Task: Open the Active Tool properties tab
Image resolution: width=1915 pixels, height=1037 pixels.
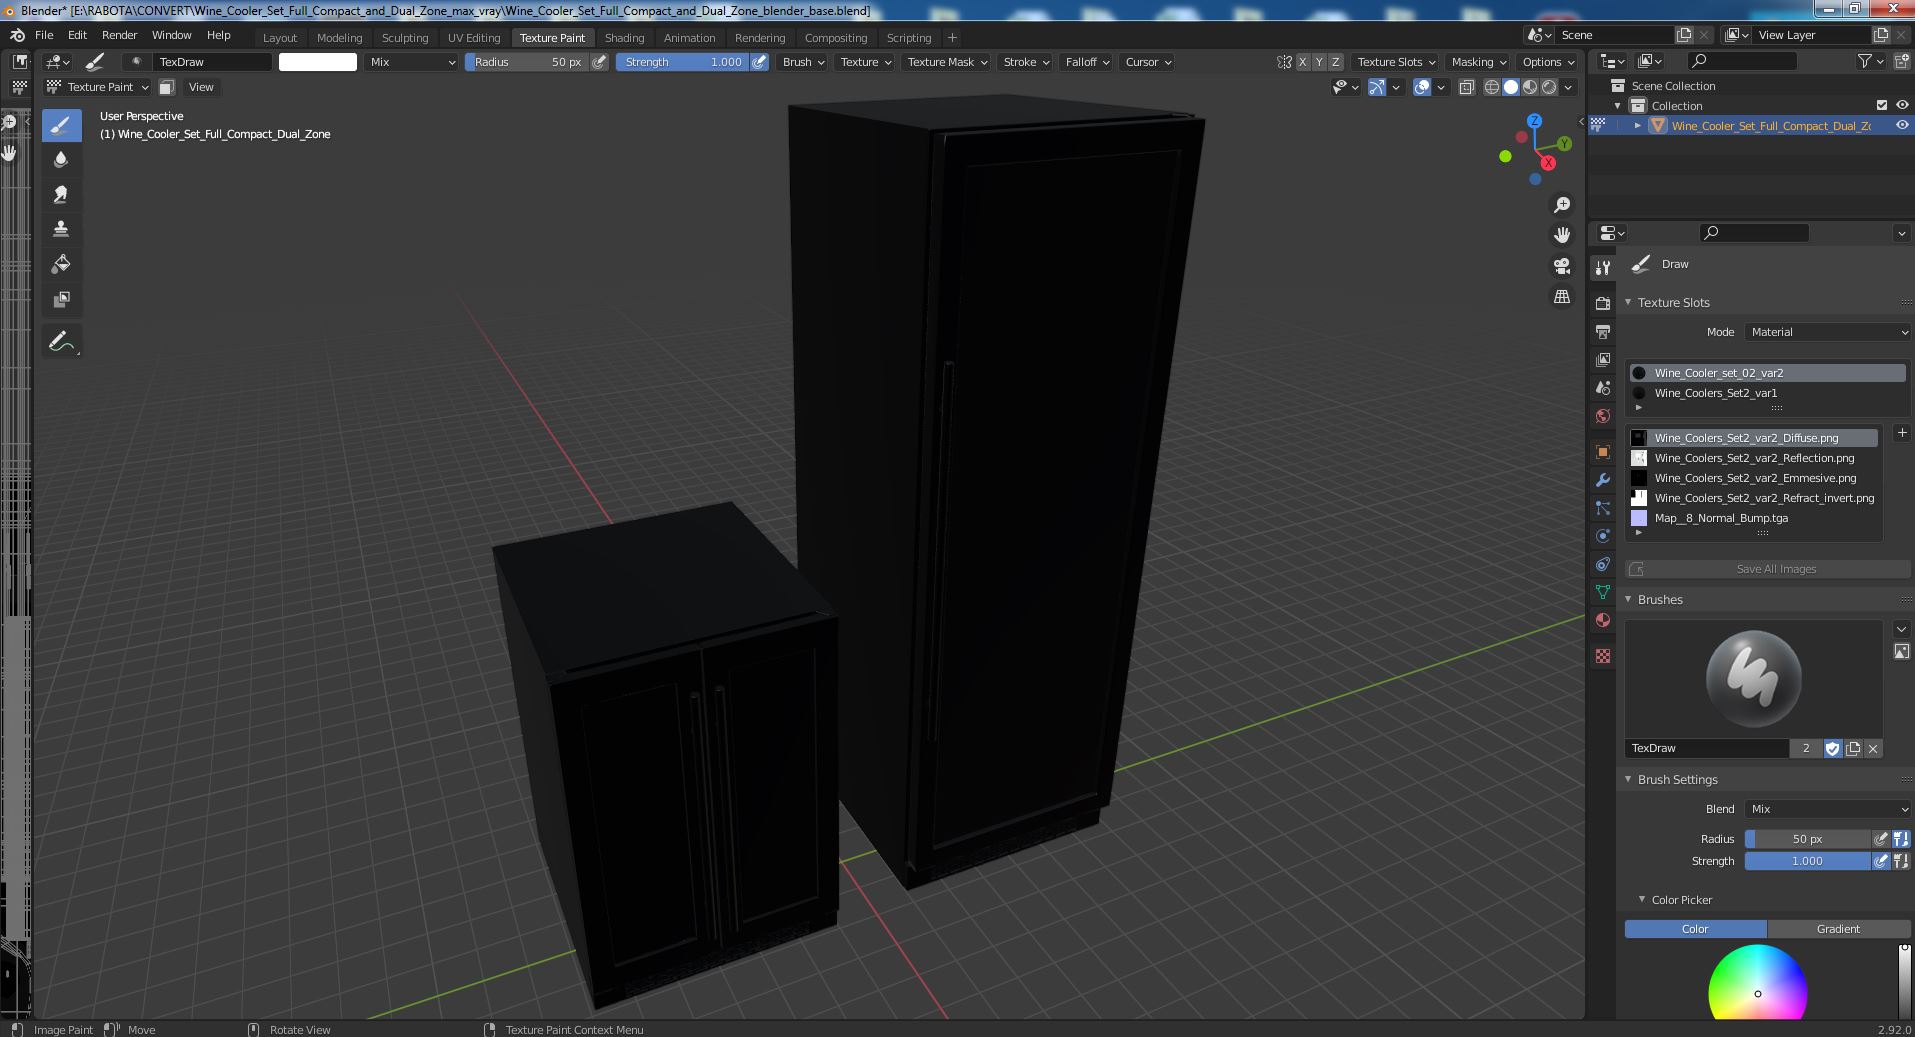Action: [1603, 268]
